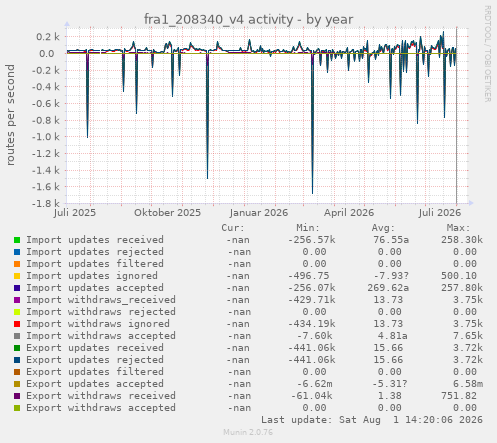Click the gray Import withdraws accepted swatch
Screen dimensions: 497x443
click(17, 336)
